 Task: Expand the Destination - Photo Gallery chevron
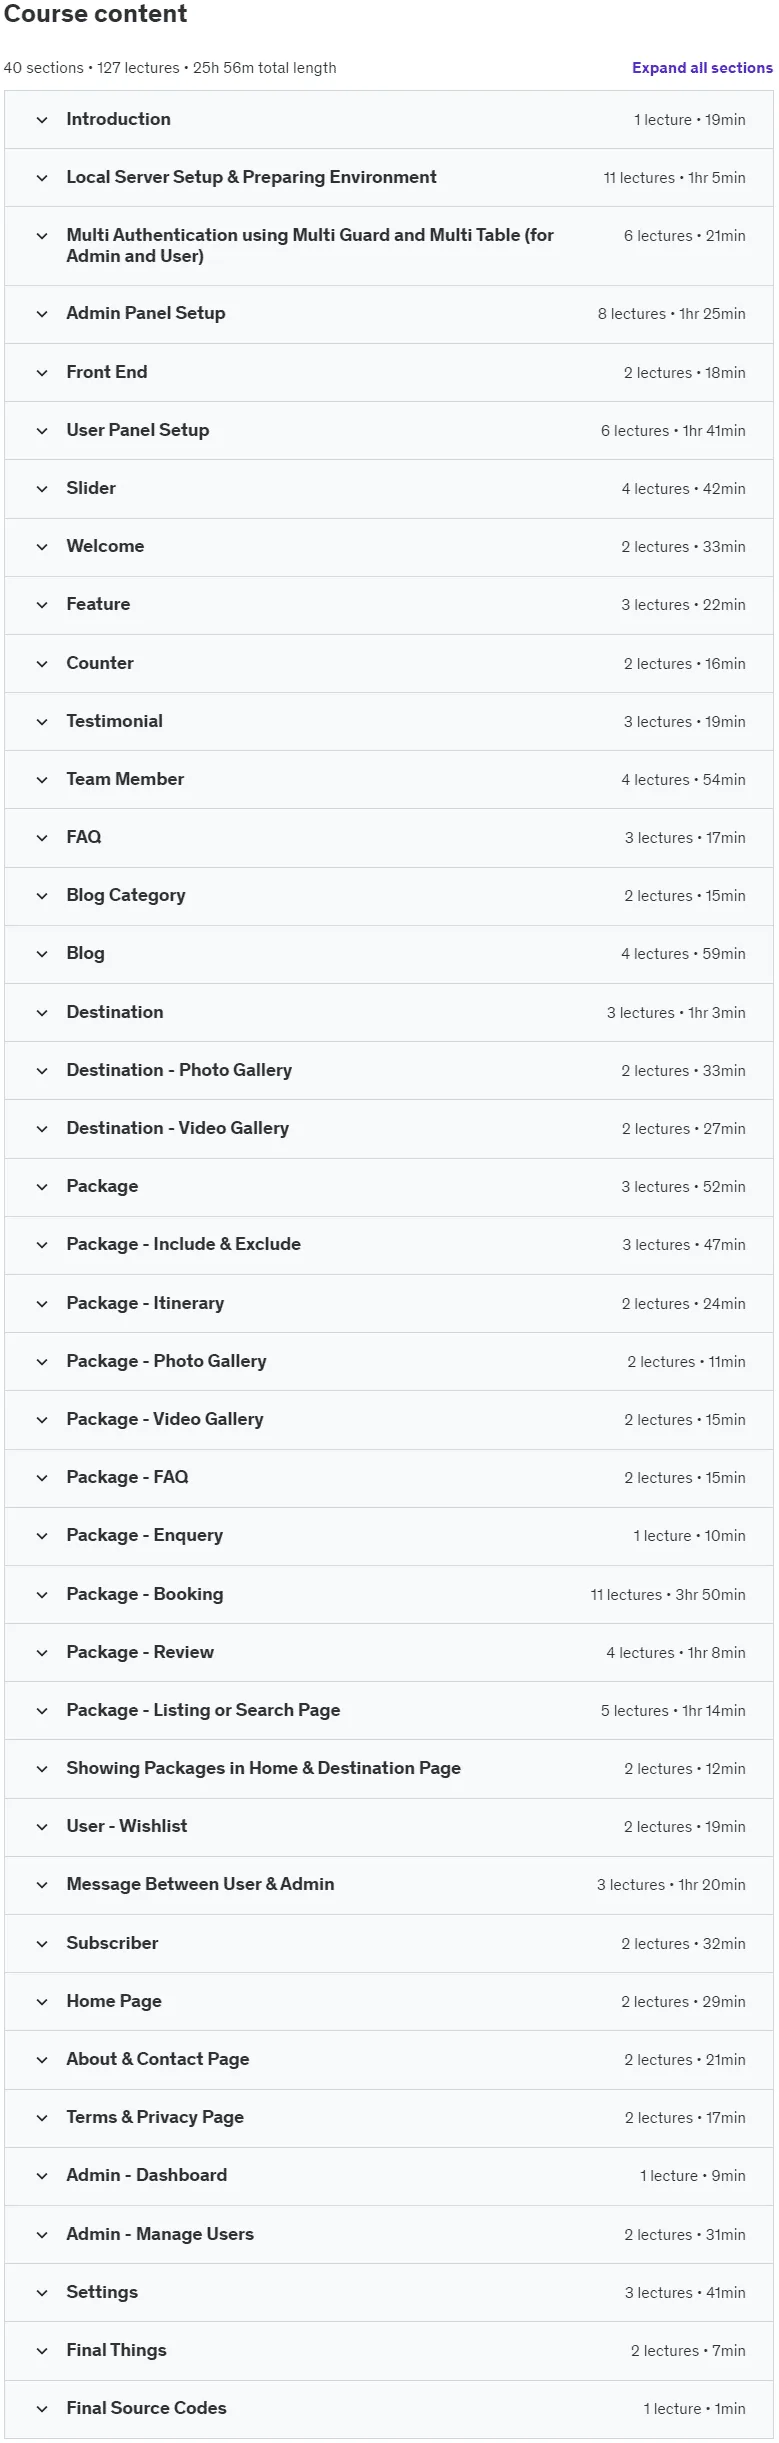click(x=42, y=1071)
